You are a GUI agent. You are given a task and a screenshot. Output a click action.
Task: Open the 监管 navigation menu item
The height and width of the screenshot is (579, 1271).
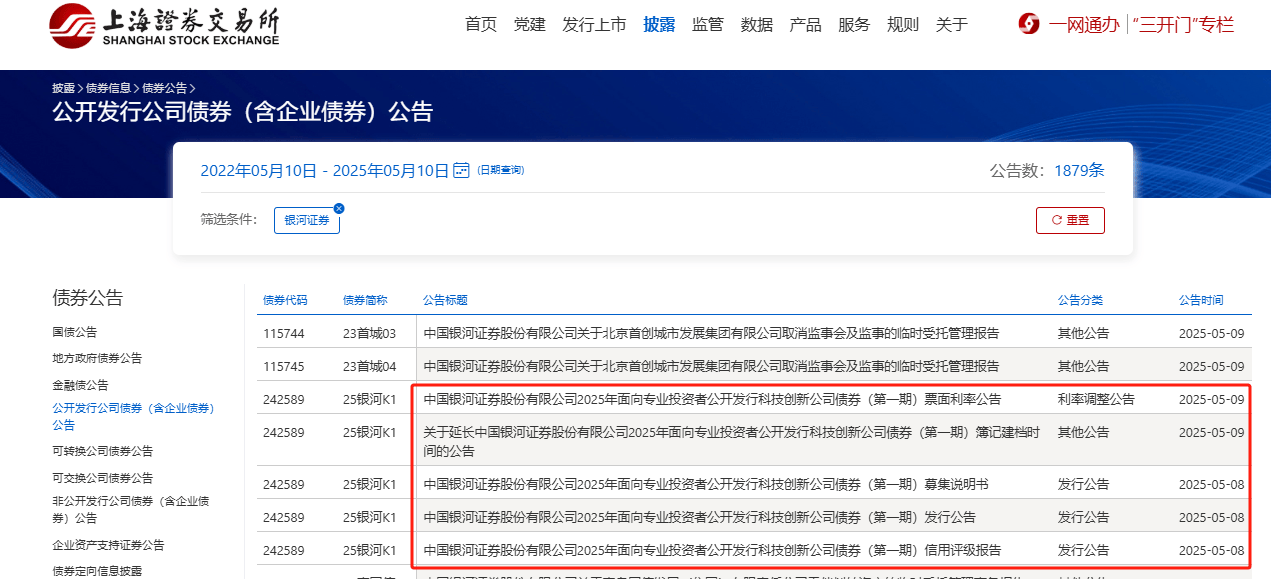(708, 24)
